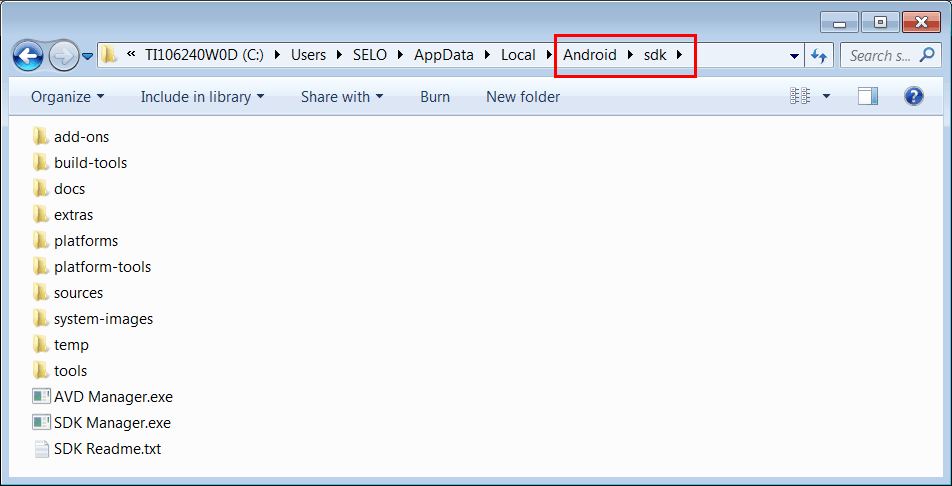Select the AVD Manager.exe icon
The height and width of the screenshot is (486, 952).
[41, 397]
